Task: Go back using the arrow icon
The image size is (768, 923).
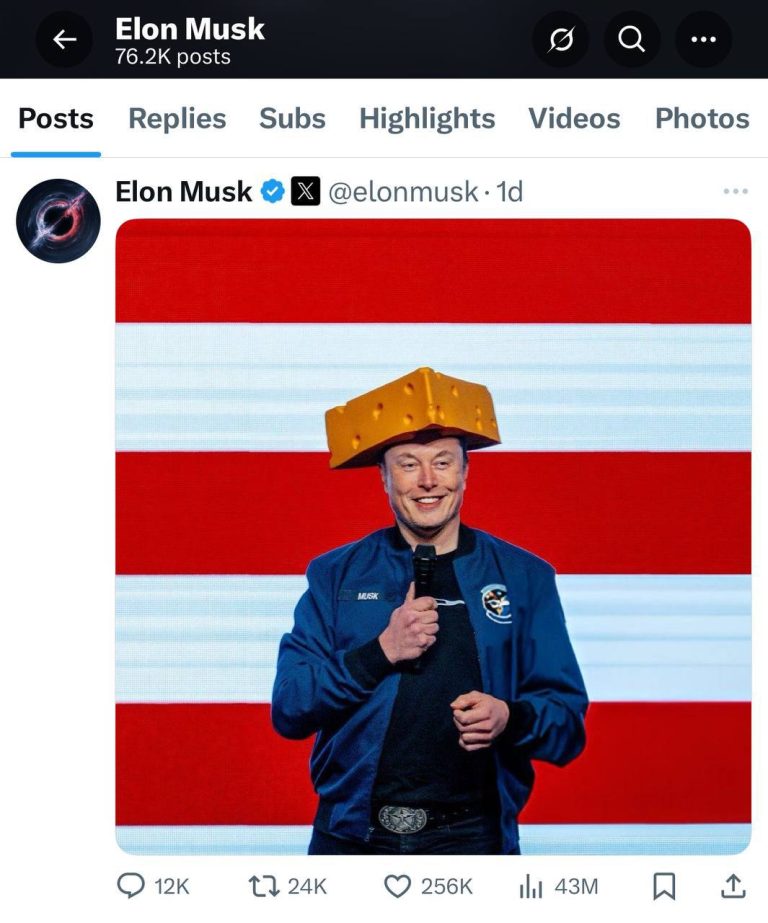Action: 64,39
